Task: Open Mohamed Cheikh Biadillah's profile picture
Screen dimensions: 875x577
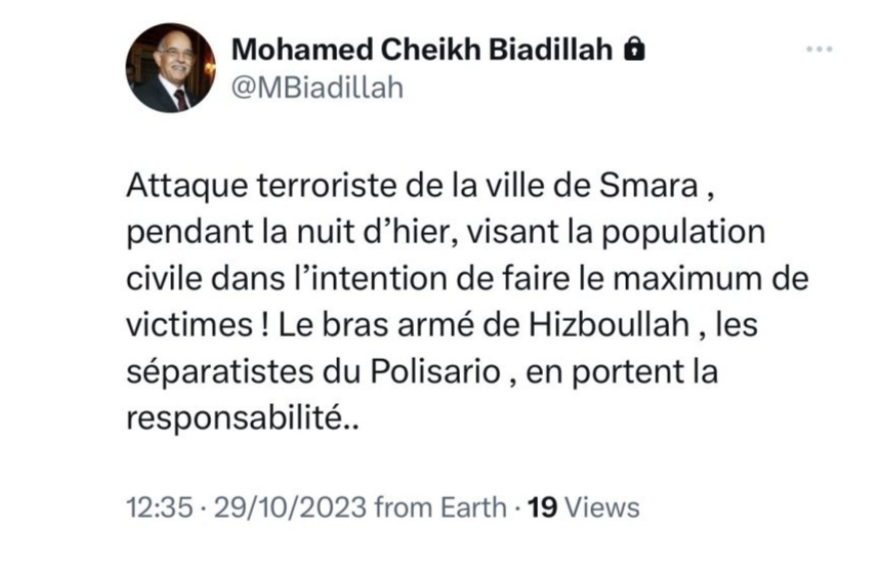Action: tap(170, 68)
